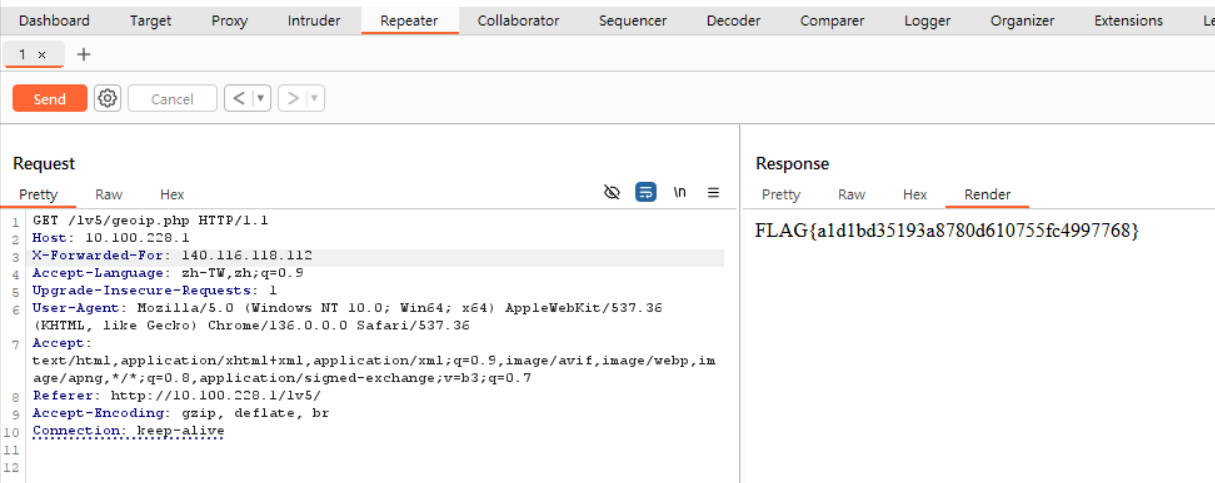Switch to Organizer tab
The width and height of the screenshot is (1215, 483).
click(1022, 20)
